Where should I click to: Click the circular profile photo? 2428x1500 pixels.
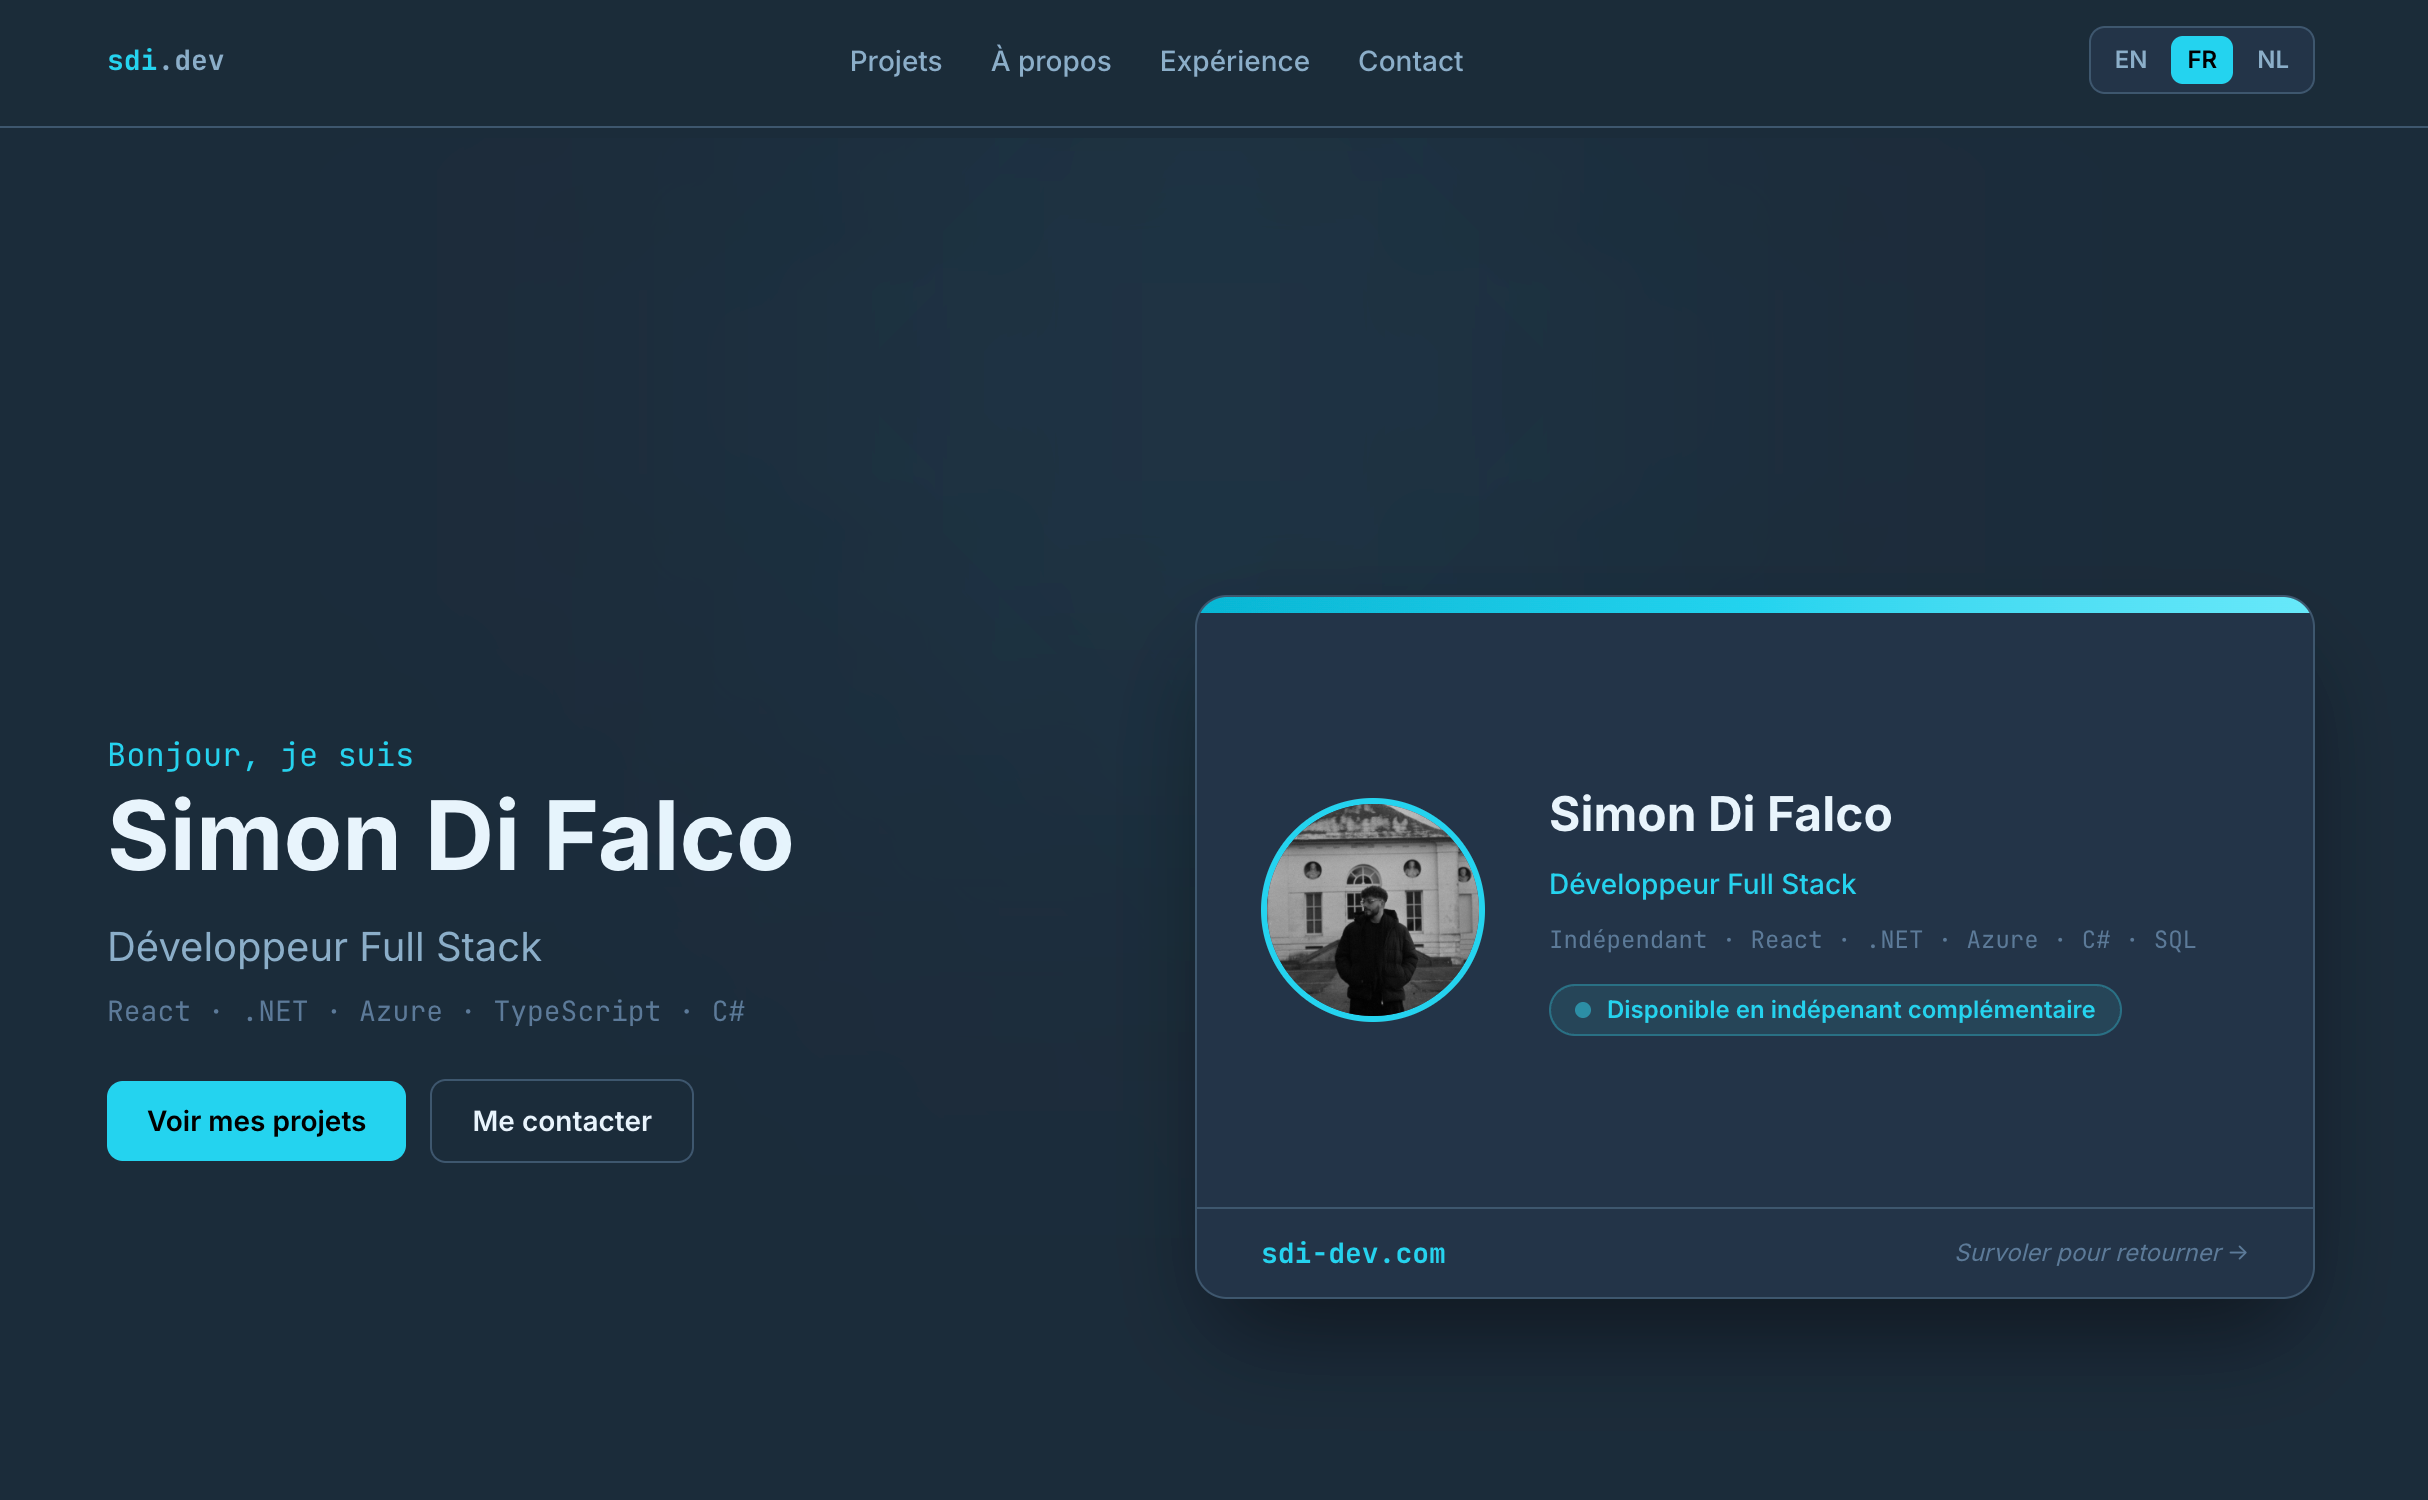click(1373, 909)
